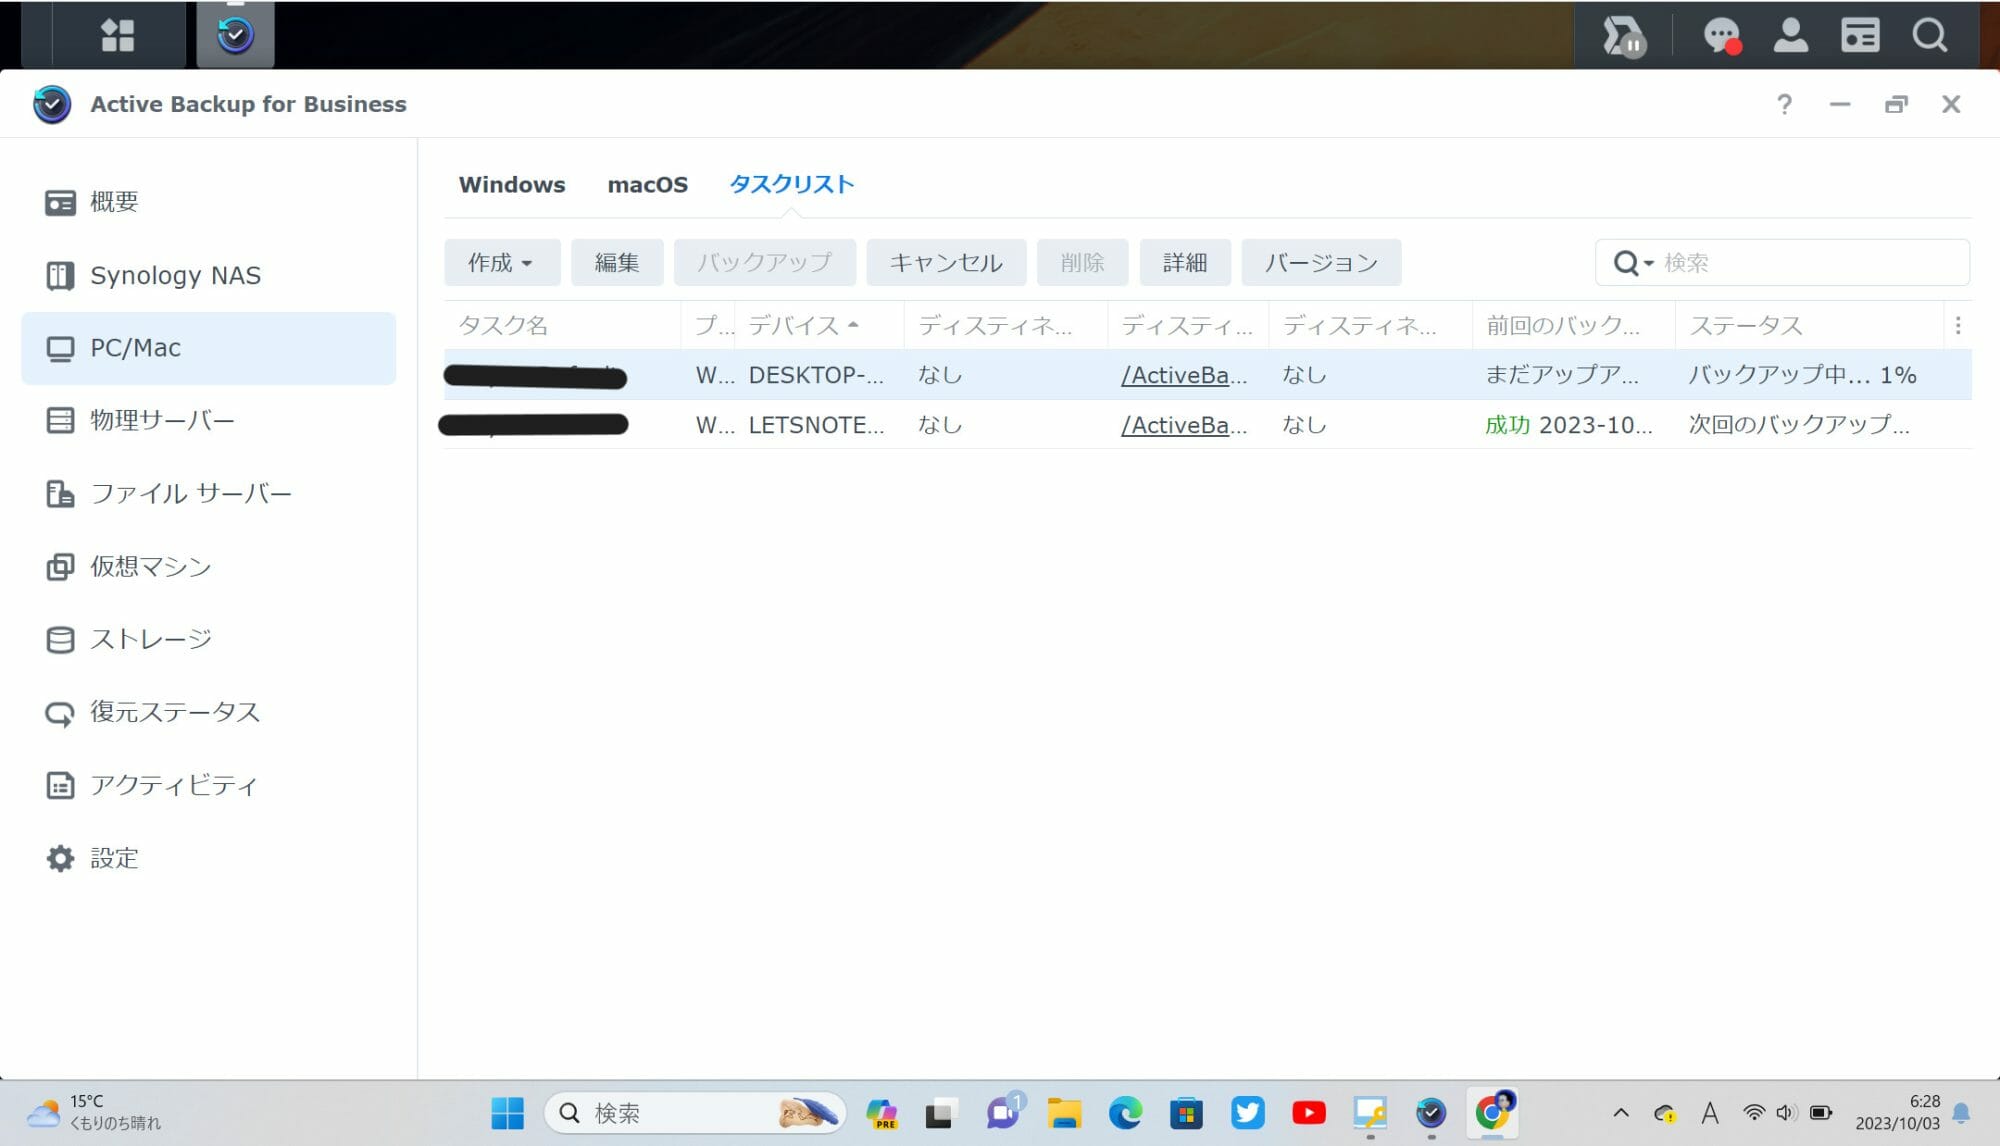Open the weather widget showing 15°C
Viewport: 2000px width, 1146px height.
93,1112
